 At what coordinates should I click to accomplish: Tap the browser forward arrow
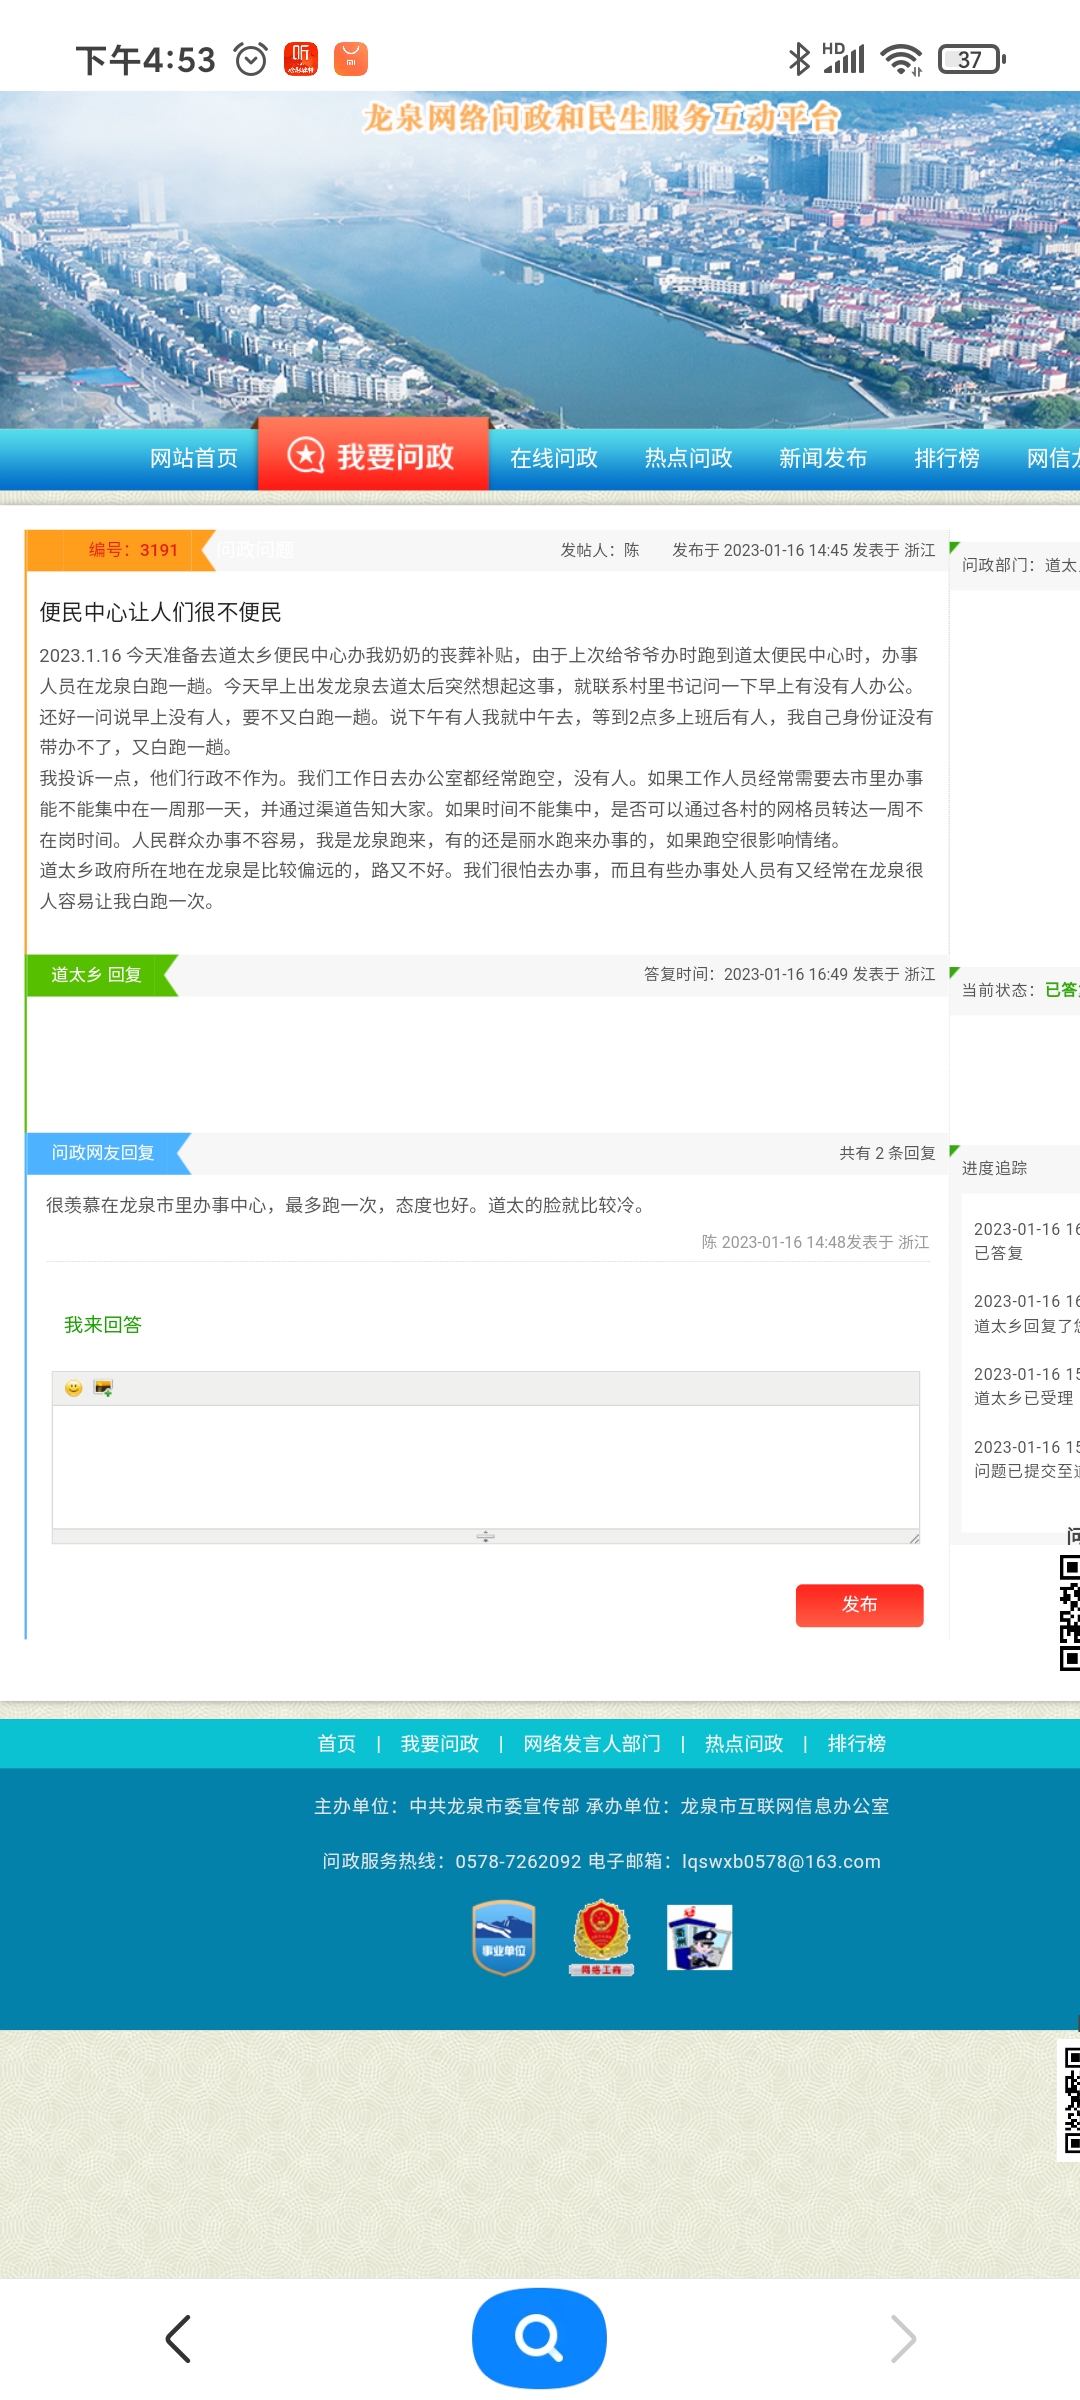point(902,2339)
